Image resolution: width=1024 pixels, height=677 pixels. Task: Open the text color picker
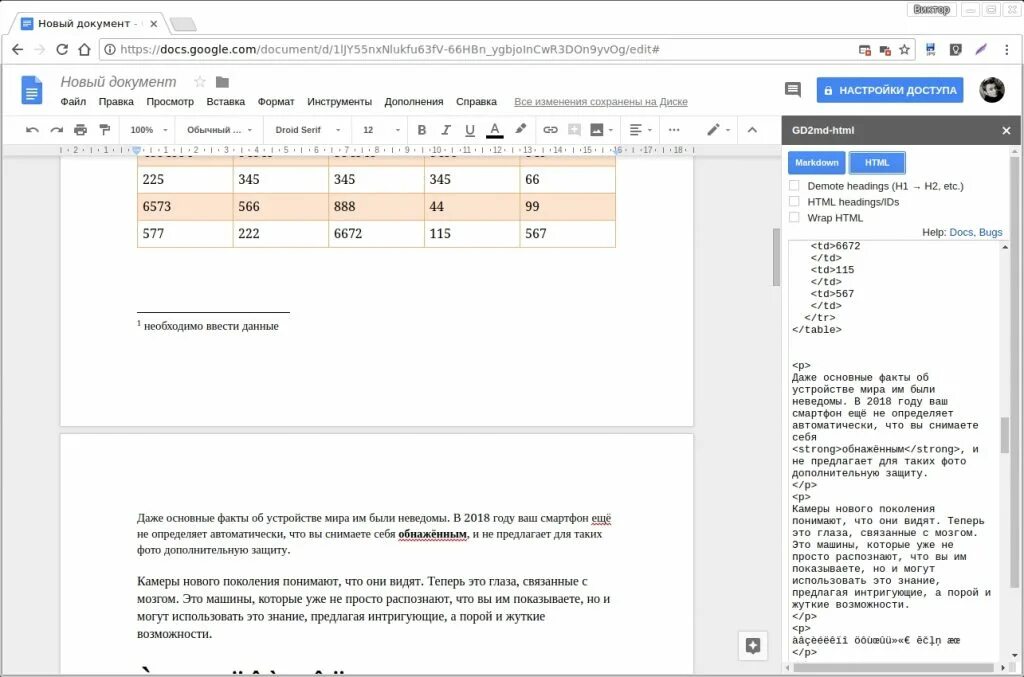point(495,130)
